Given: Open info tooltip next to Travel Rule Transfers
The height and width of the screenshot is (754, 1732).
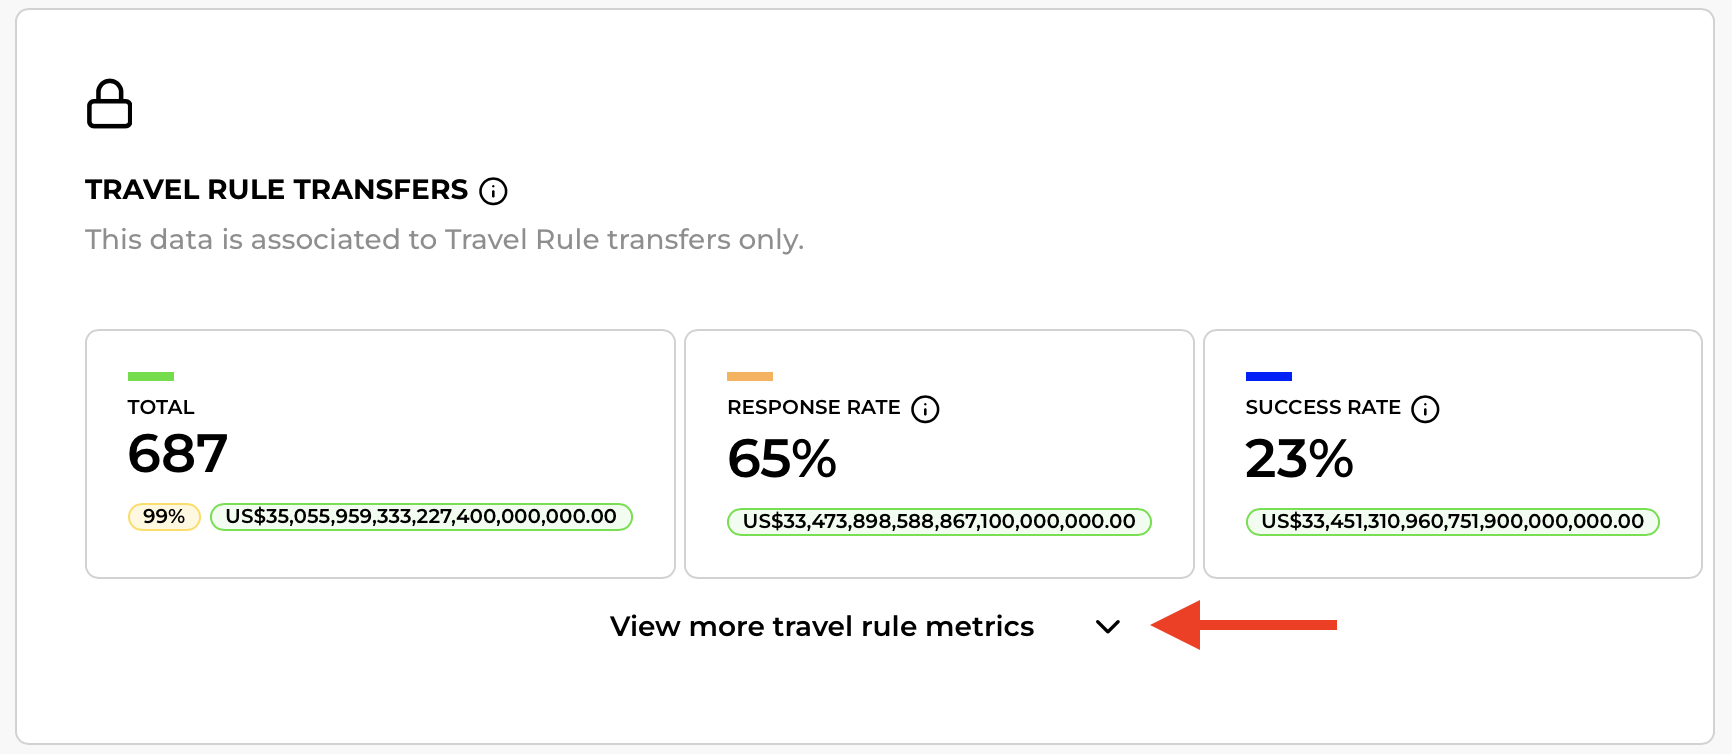Looking at the screenshot, I should (x=493, y=191).
